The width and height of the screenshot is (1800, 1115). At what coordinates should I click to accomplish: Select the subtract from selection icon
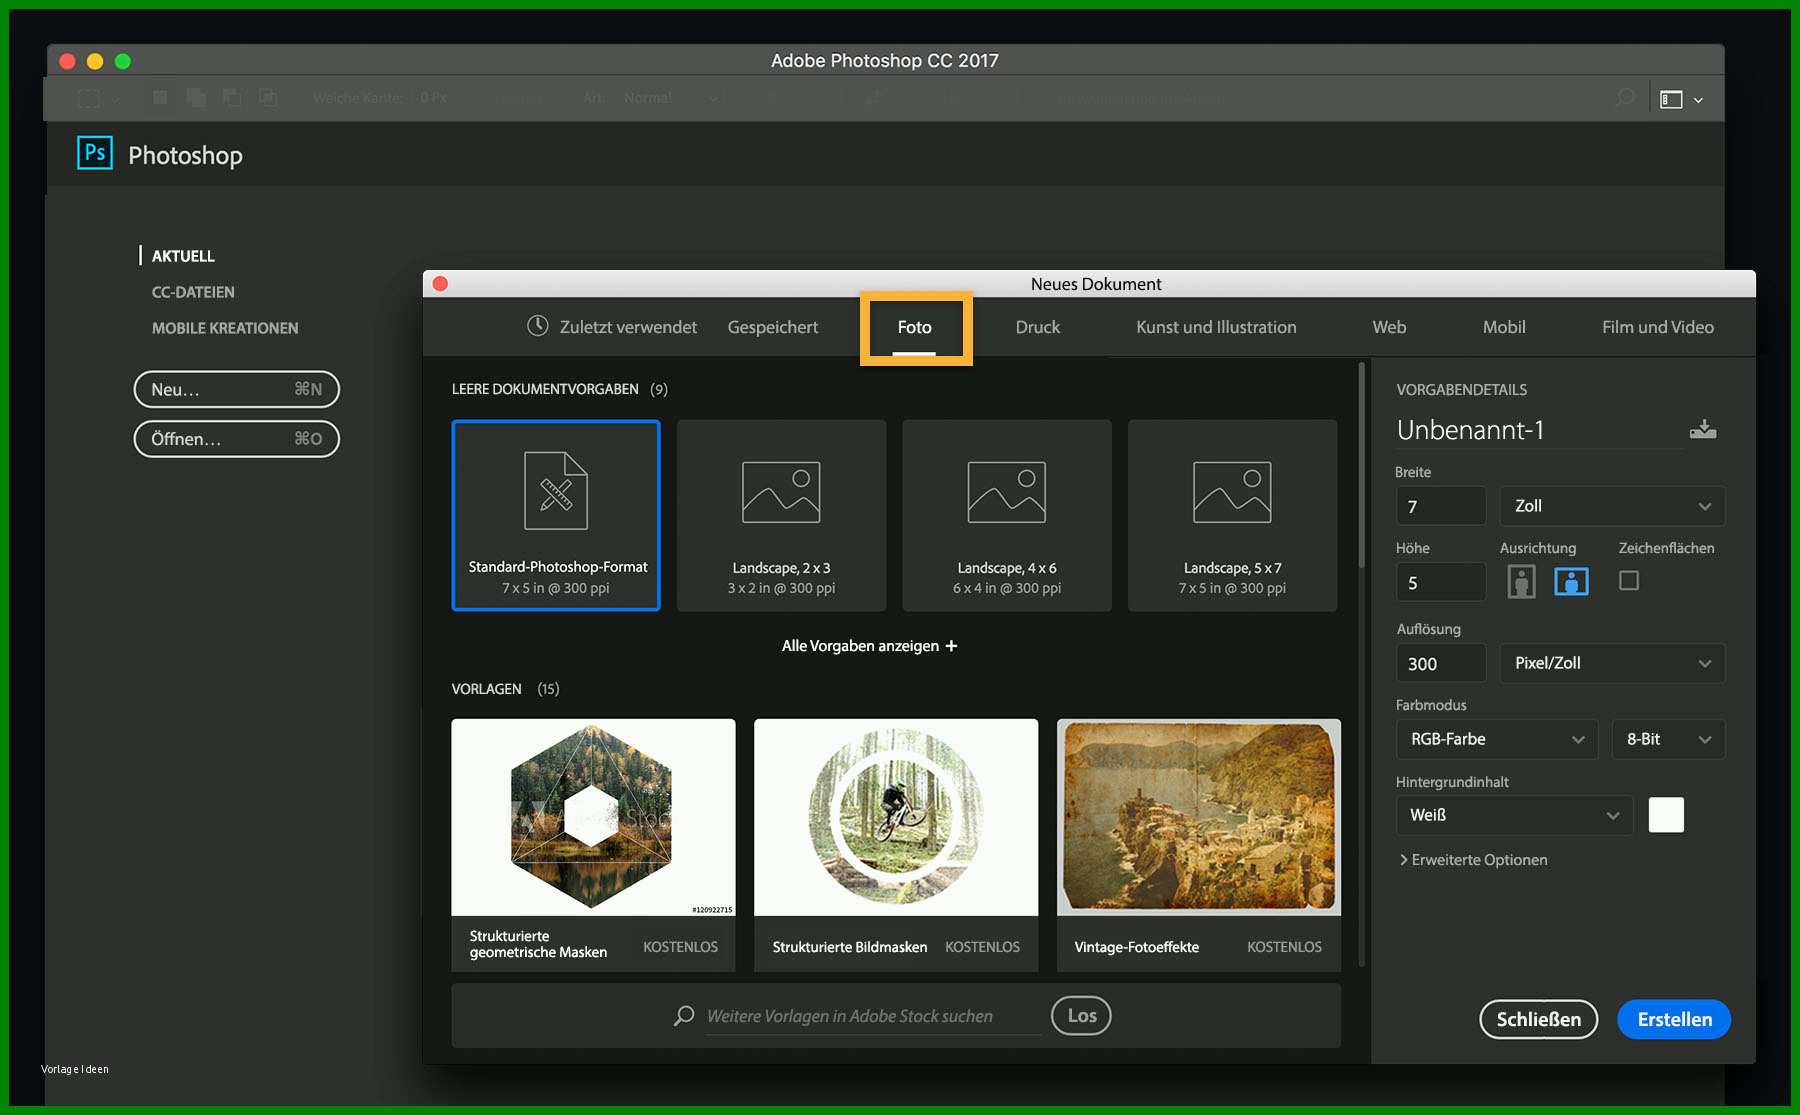[x=232, y=97]
